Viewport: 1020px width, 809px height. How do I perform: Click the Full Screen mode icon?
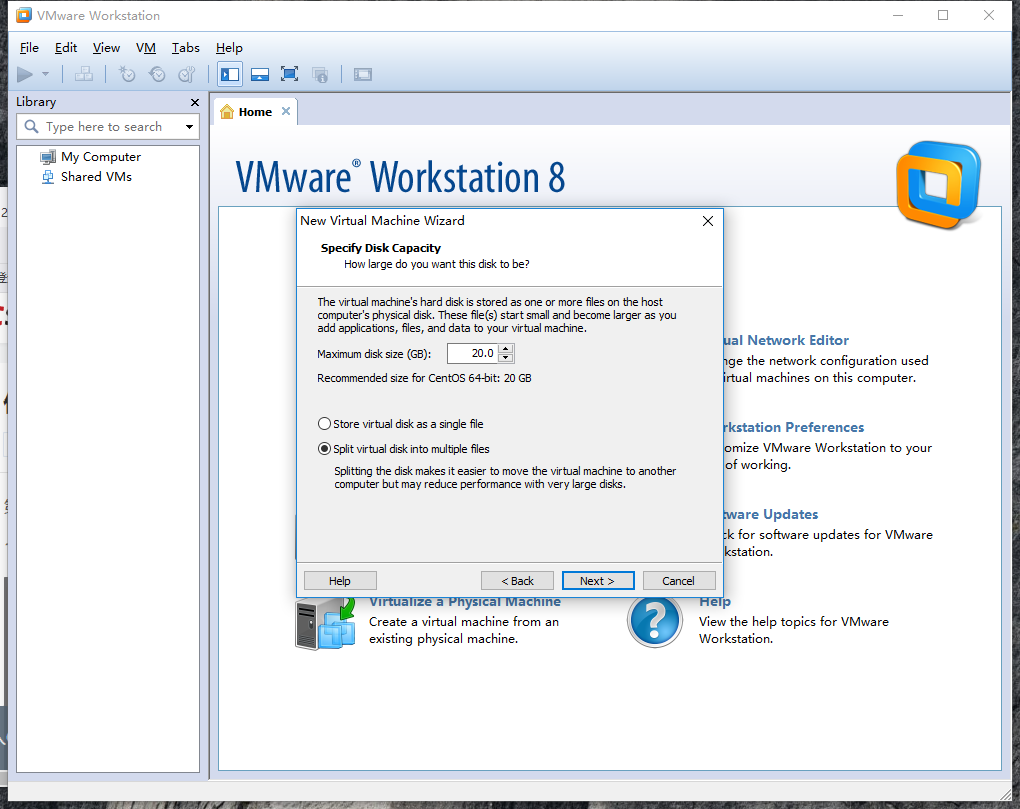tap(289, 74)
